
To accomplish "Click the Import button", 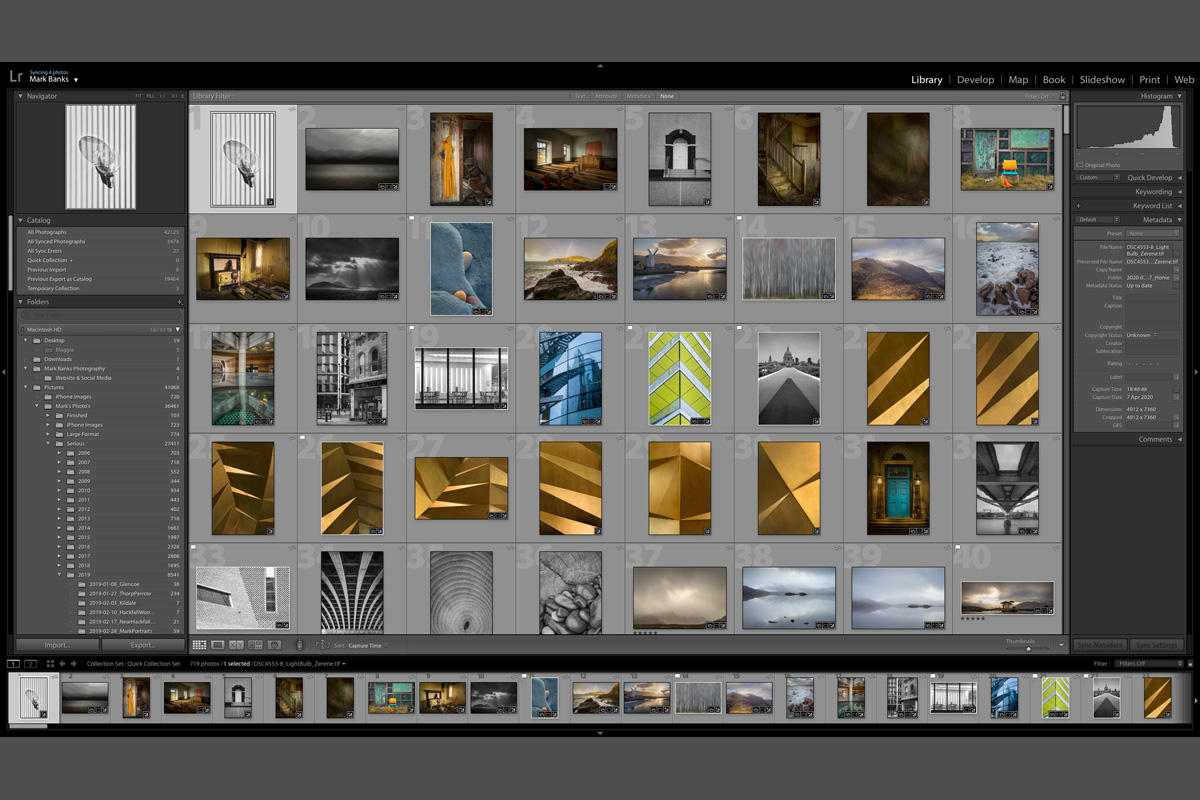I will (x=57, y=645).
